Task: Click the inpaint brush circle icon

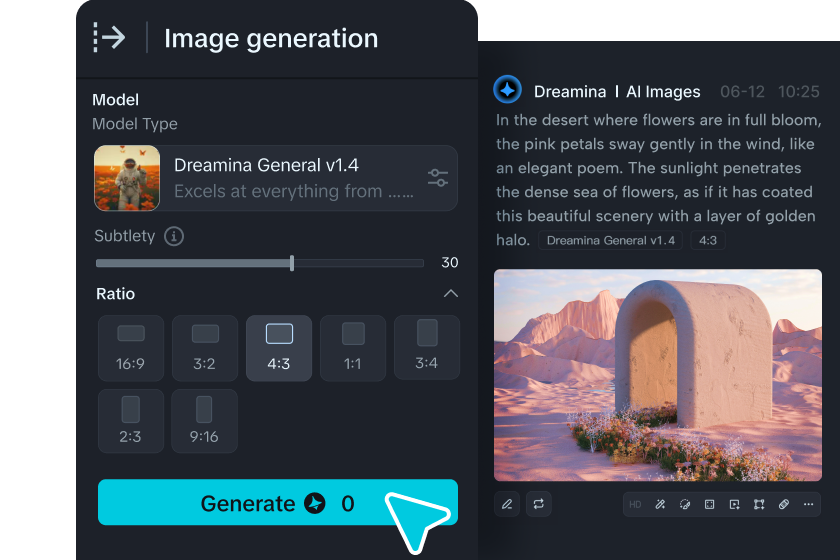Action: [685, 504]
